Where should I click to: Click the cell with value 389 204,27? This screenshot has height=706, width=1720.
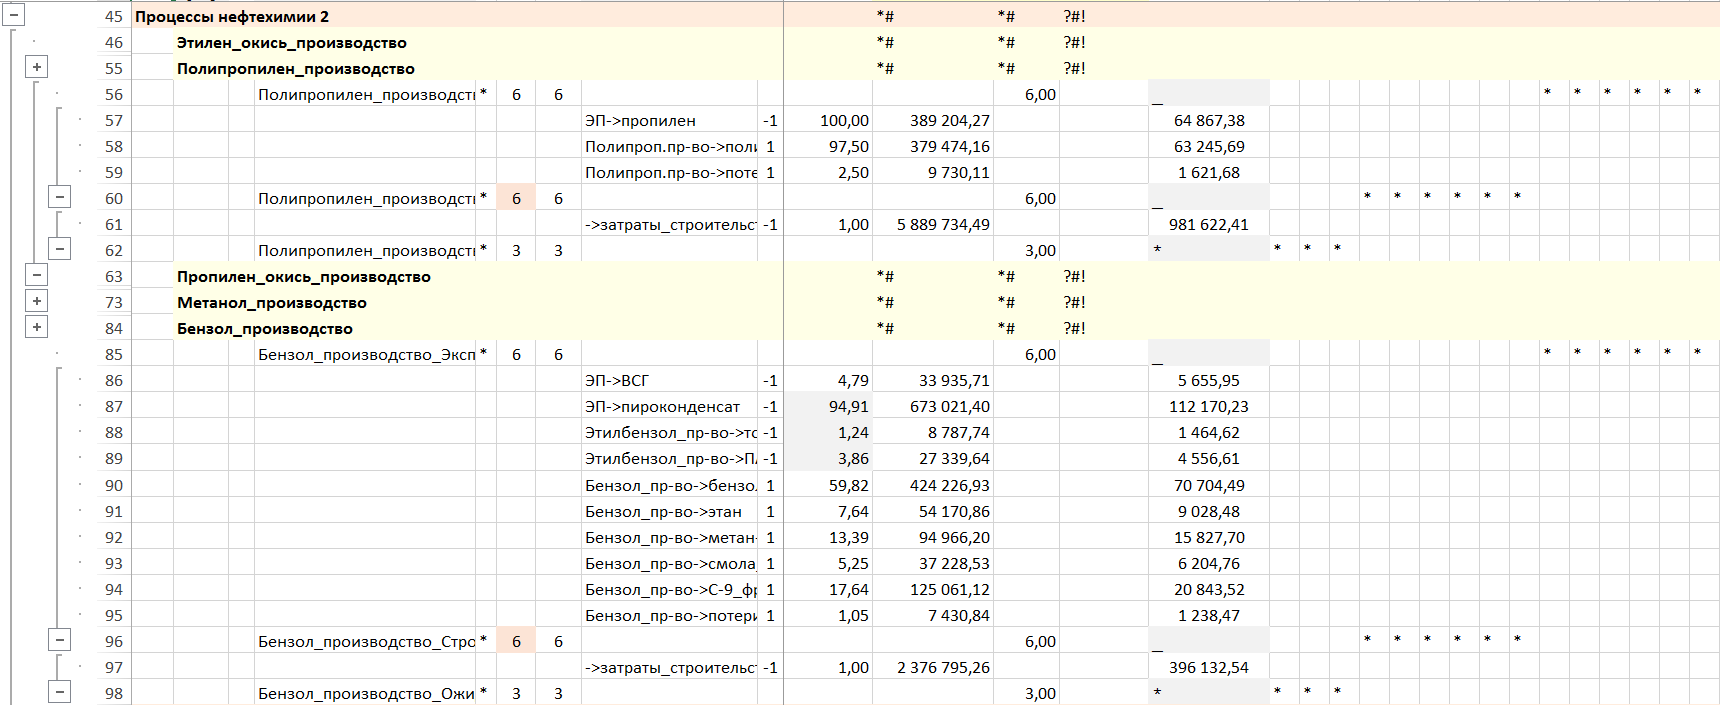(949, 121)
